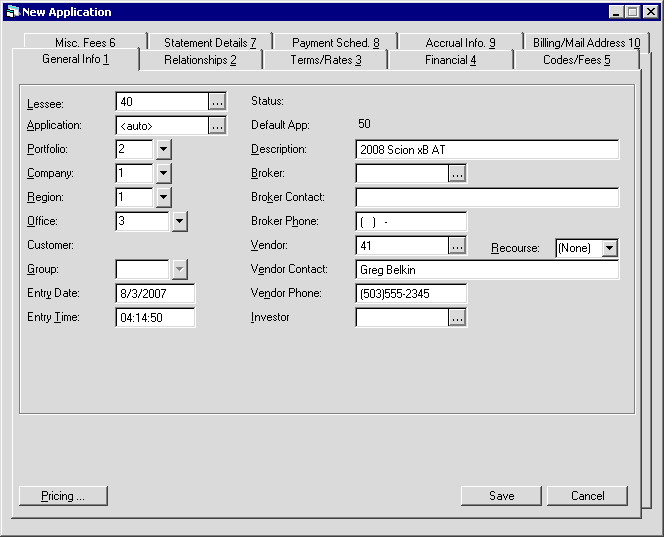
Task: Switch to the Relationships 2 tab
Action: click(200, 60)
